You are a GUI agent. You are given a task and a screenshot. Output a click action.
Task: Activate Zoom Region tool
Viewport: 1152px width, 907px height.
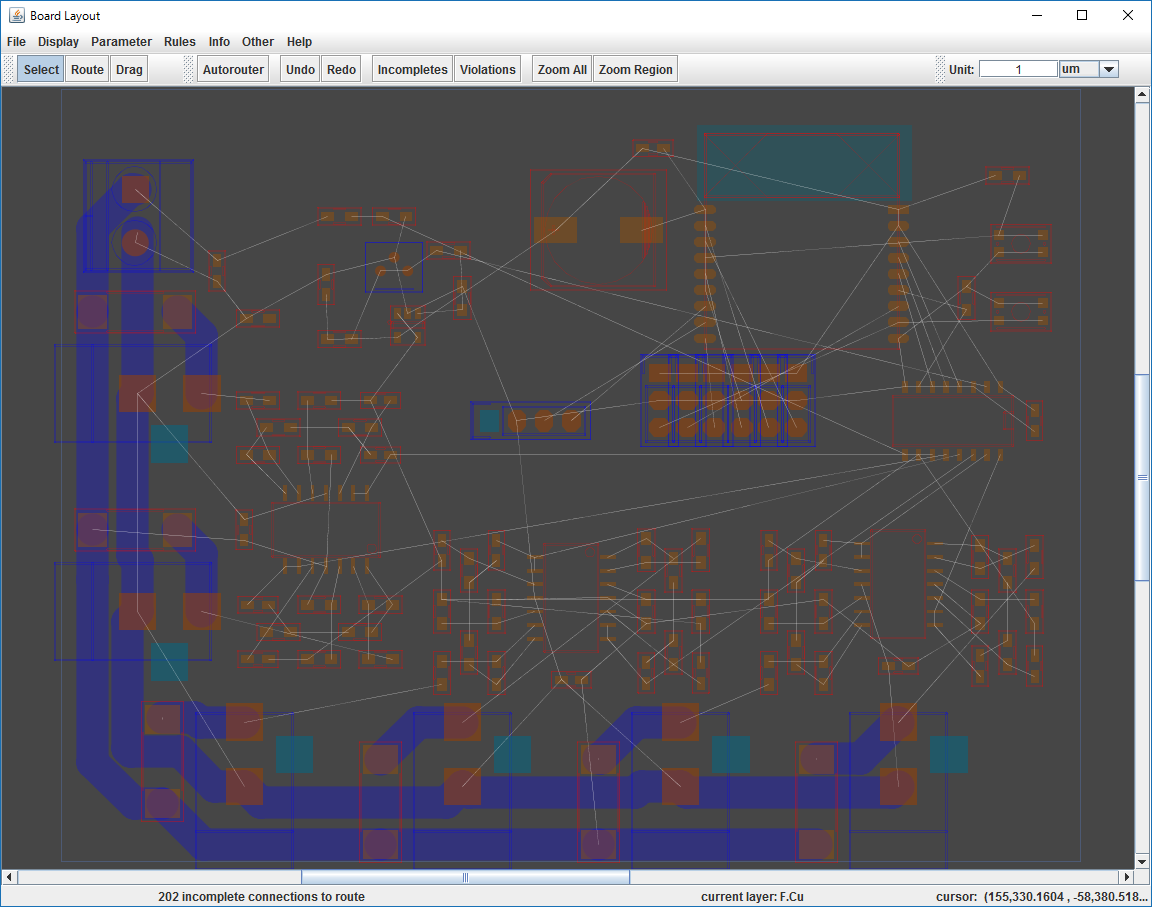[x=635, y=69]
